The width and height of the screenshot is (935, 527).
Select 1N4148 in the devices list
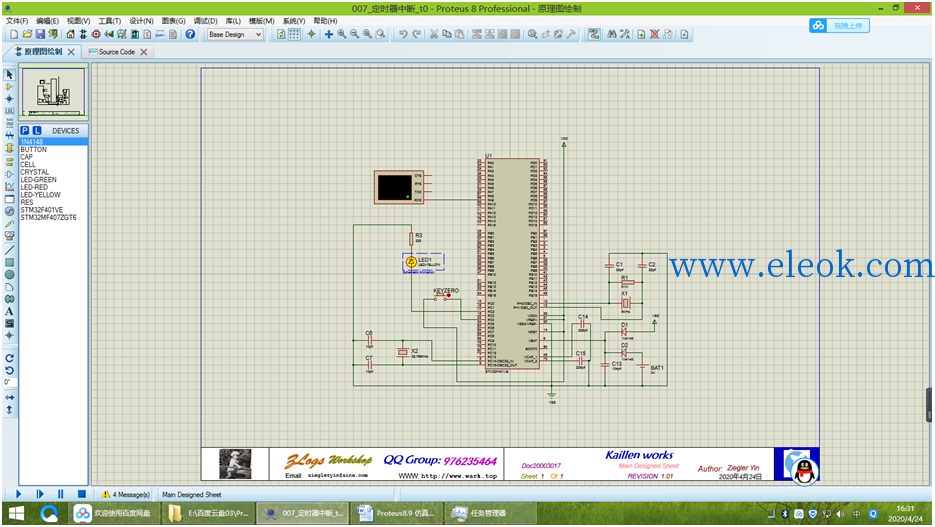tap(53, 142)
